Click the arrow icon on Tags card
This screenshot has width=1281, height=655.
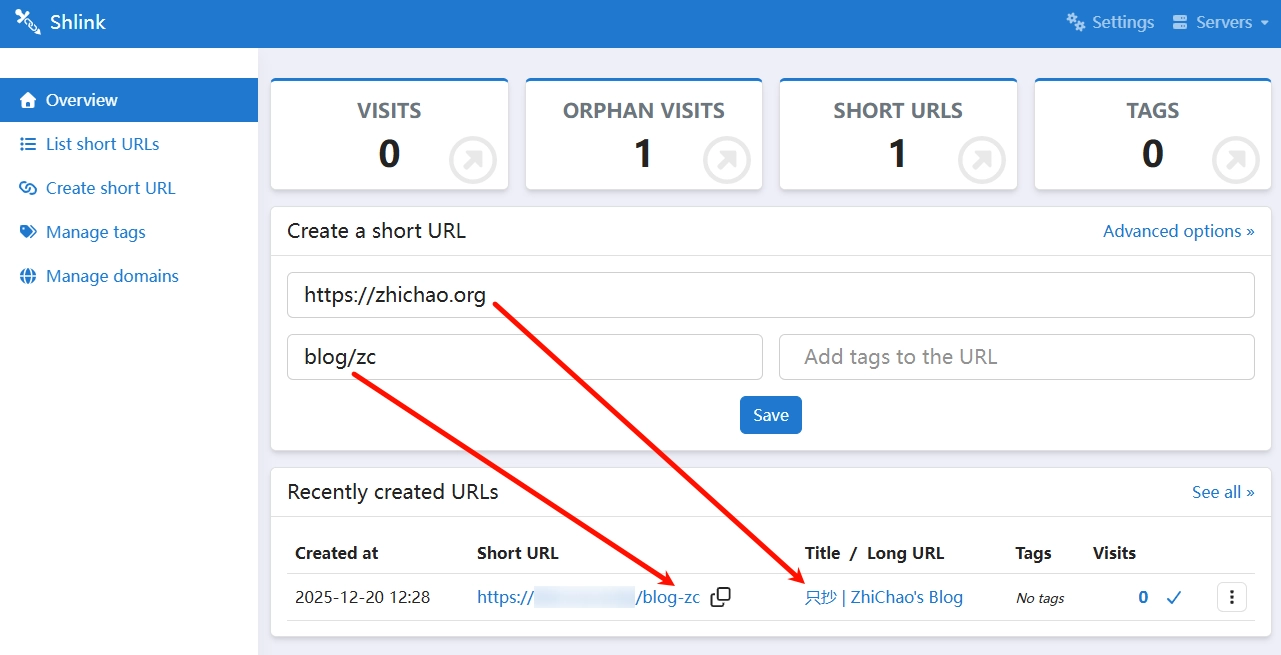(x=1236, y=161)
